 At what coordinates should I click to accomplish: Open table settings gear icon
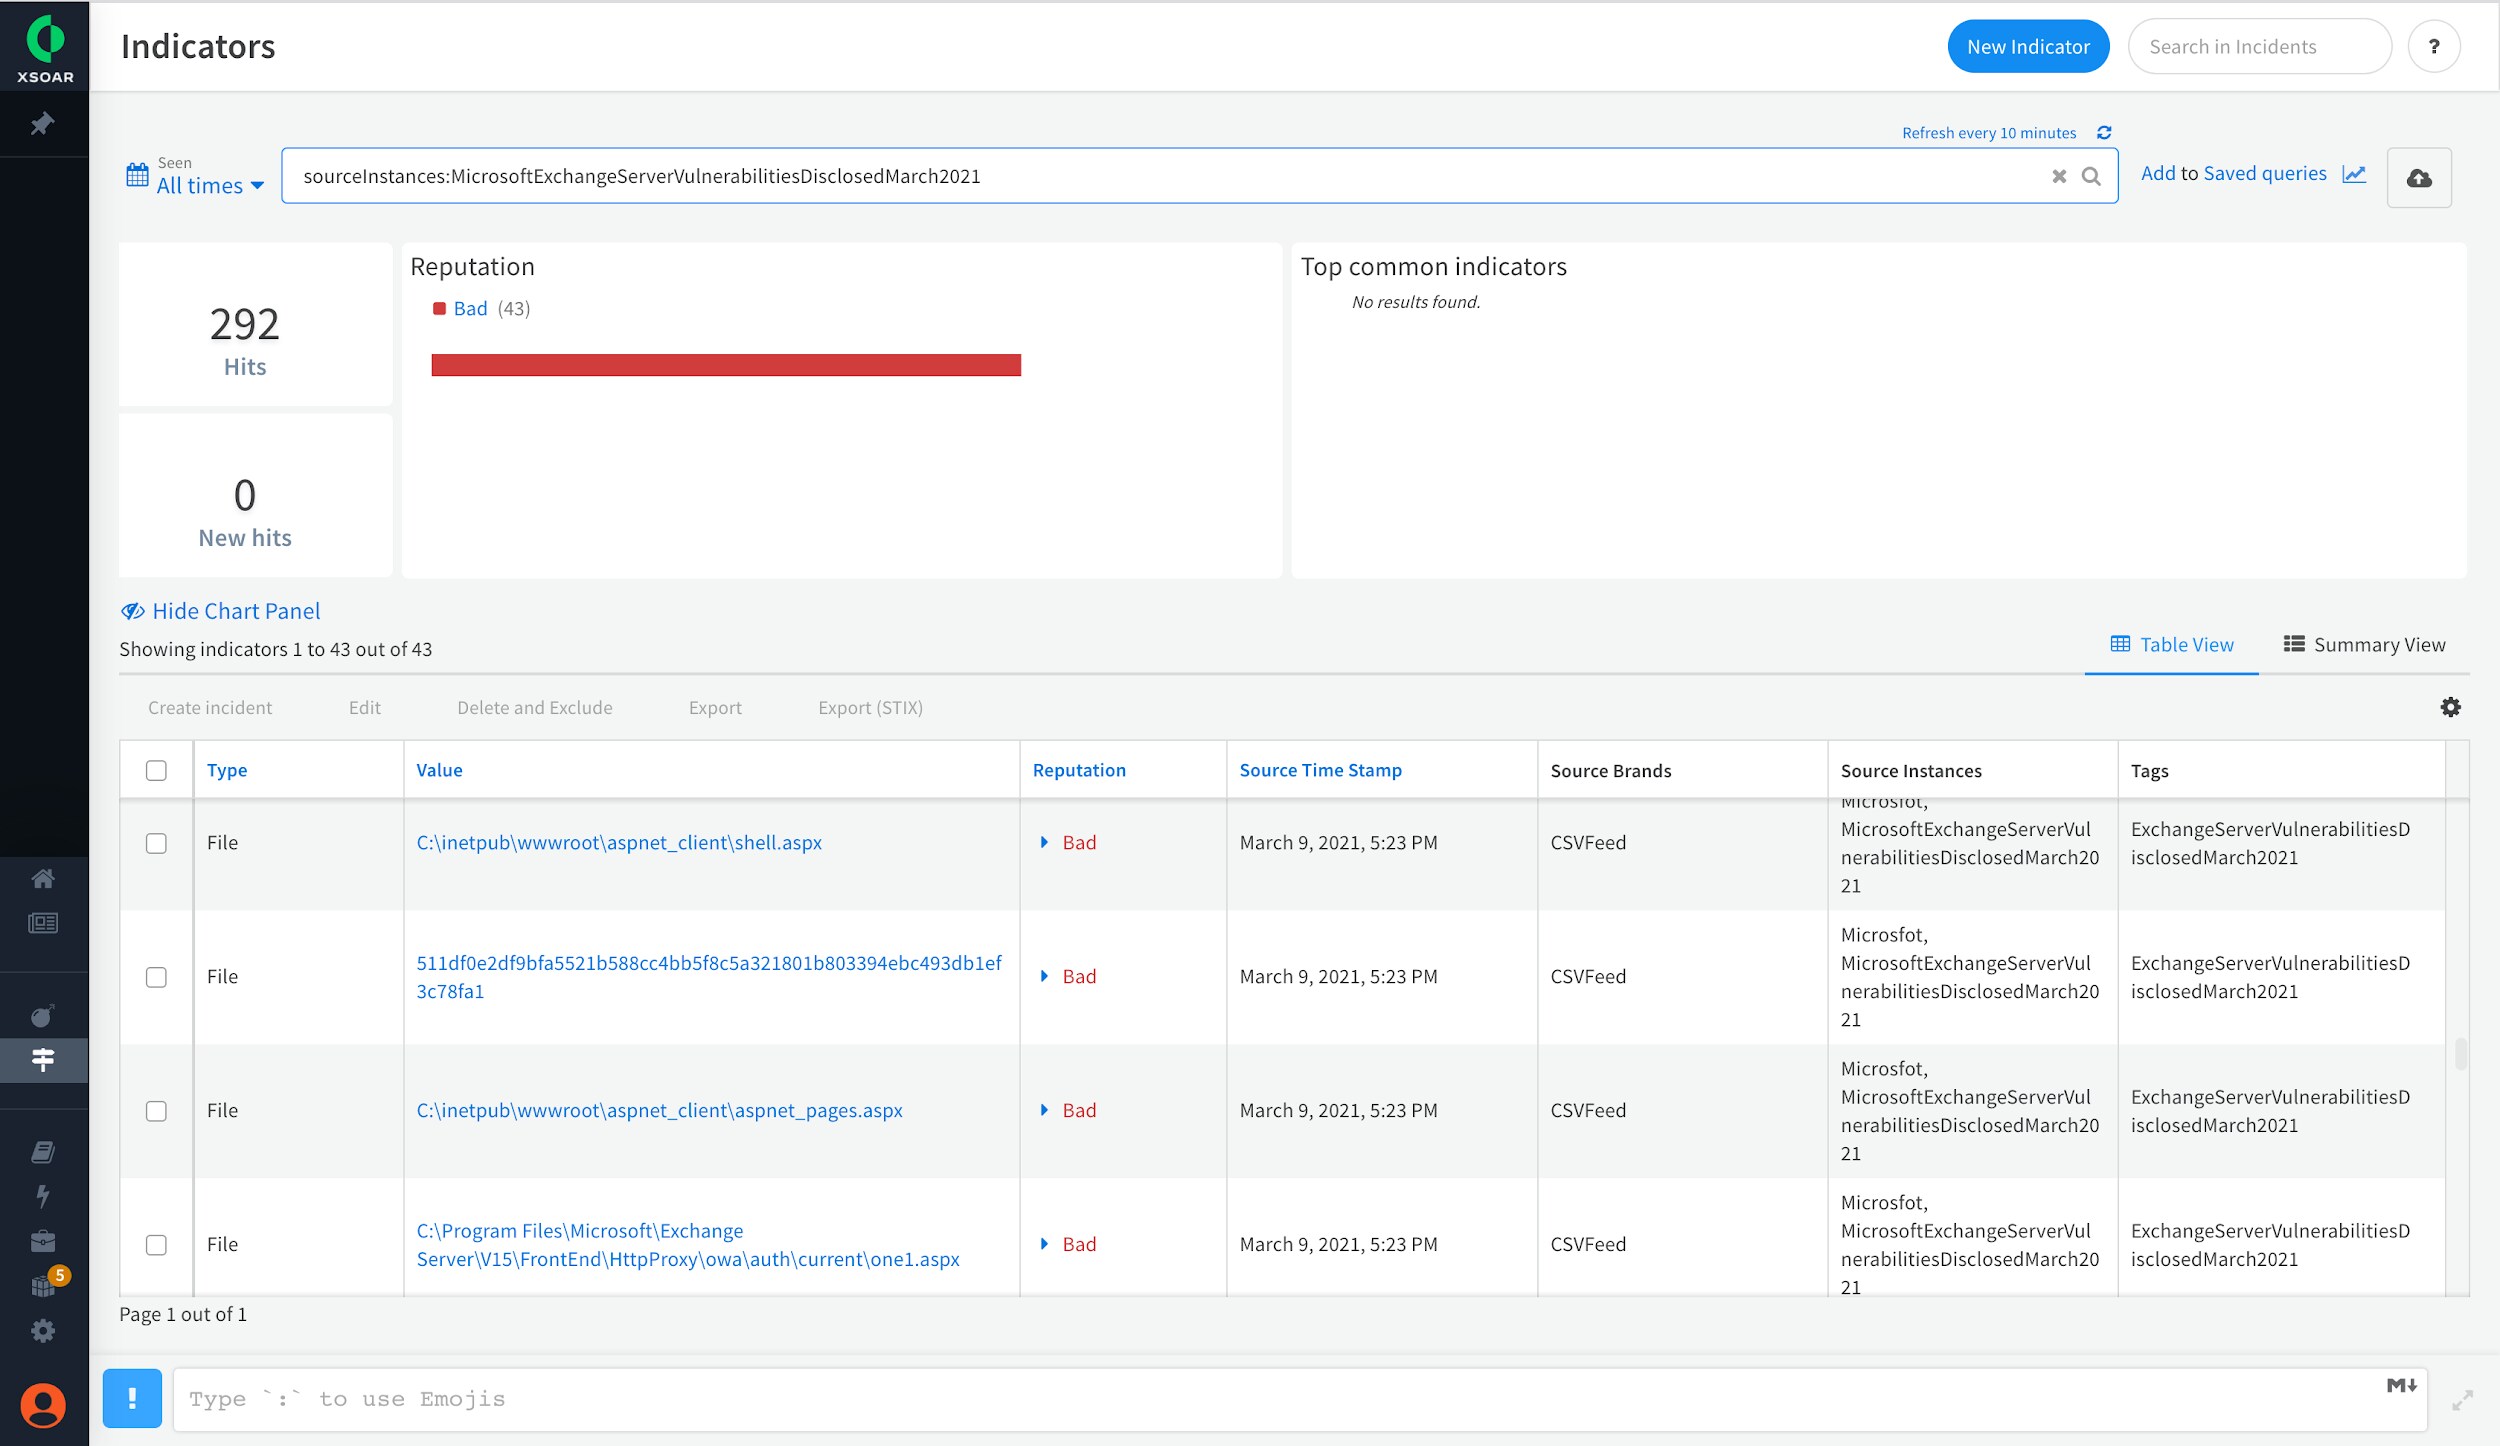pos(2451,707)
